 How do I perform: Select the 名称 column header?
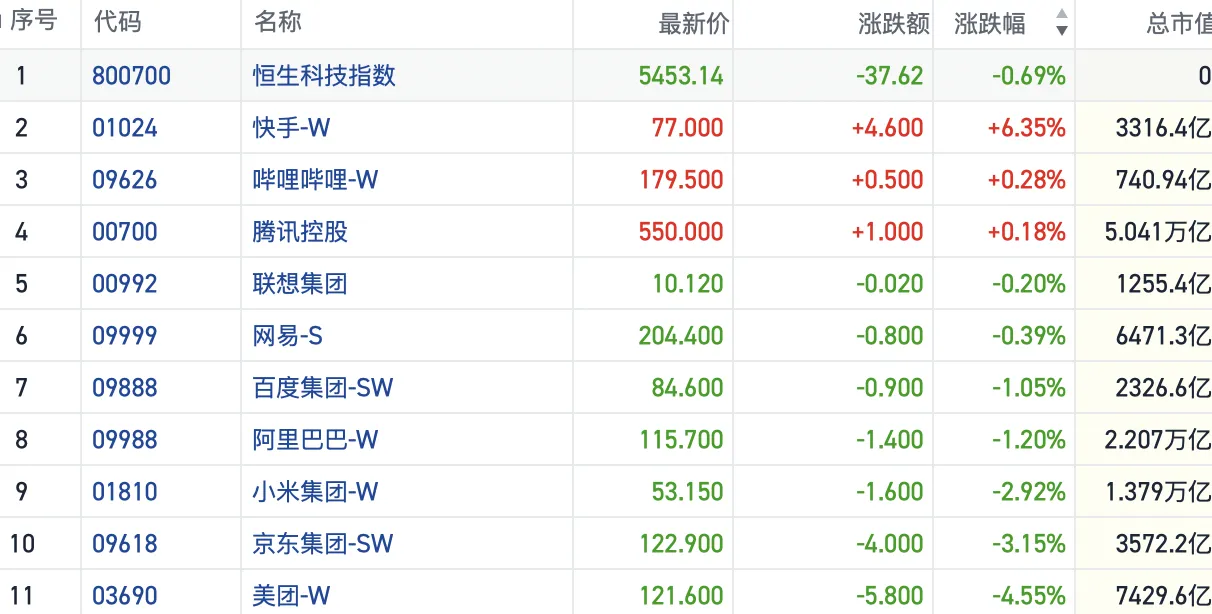[x=277, y=22]
